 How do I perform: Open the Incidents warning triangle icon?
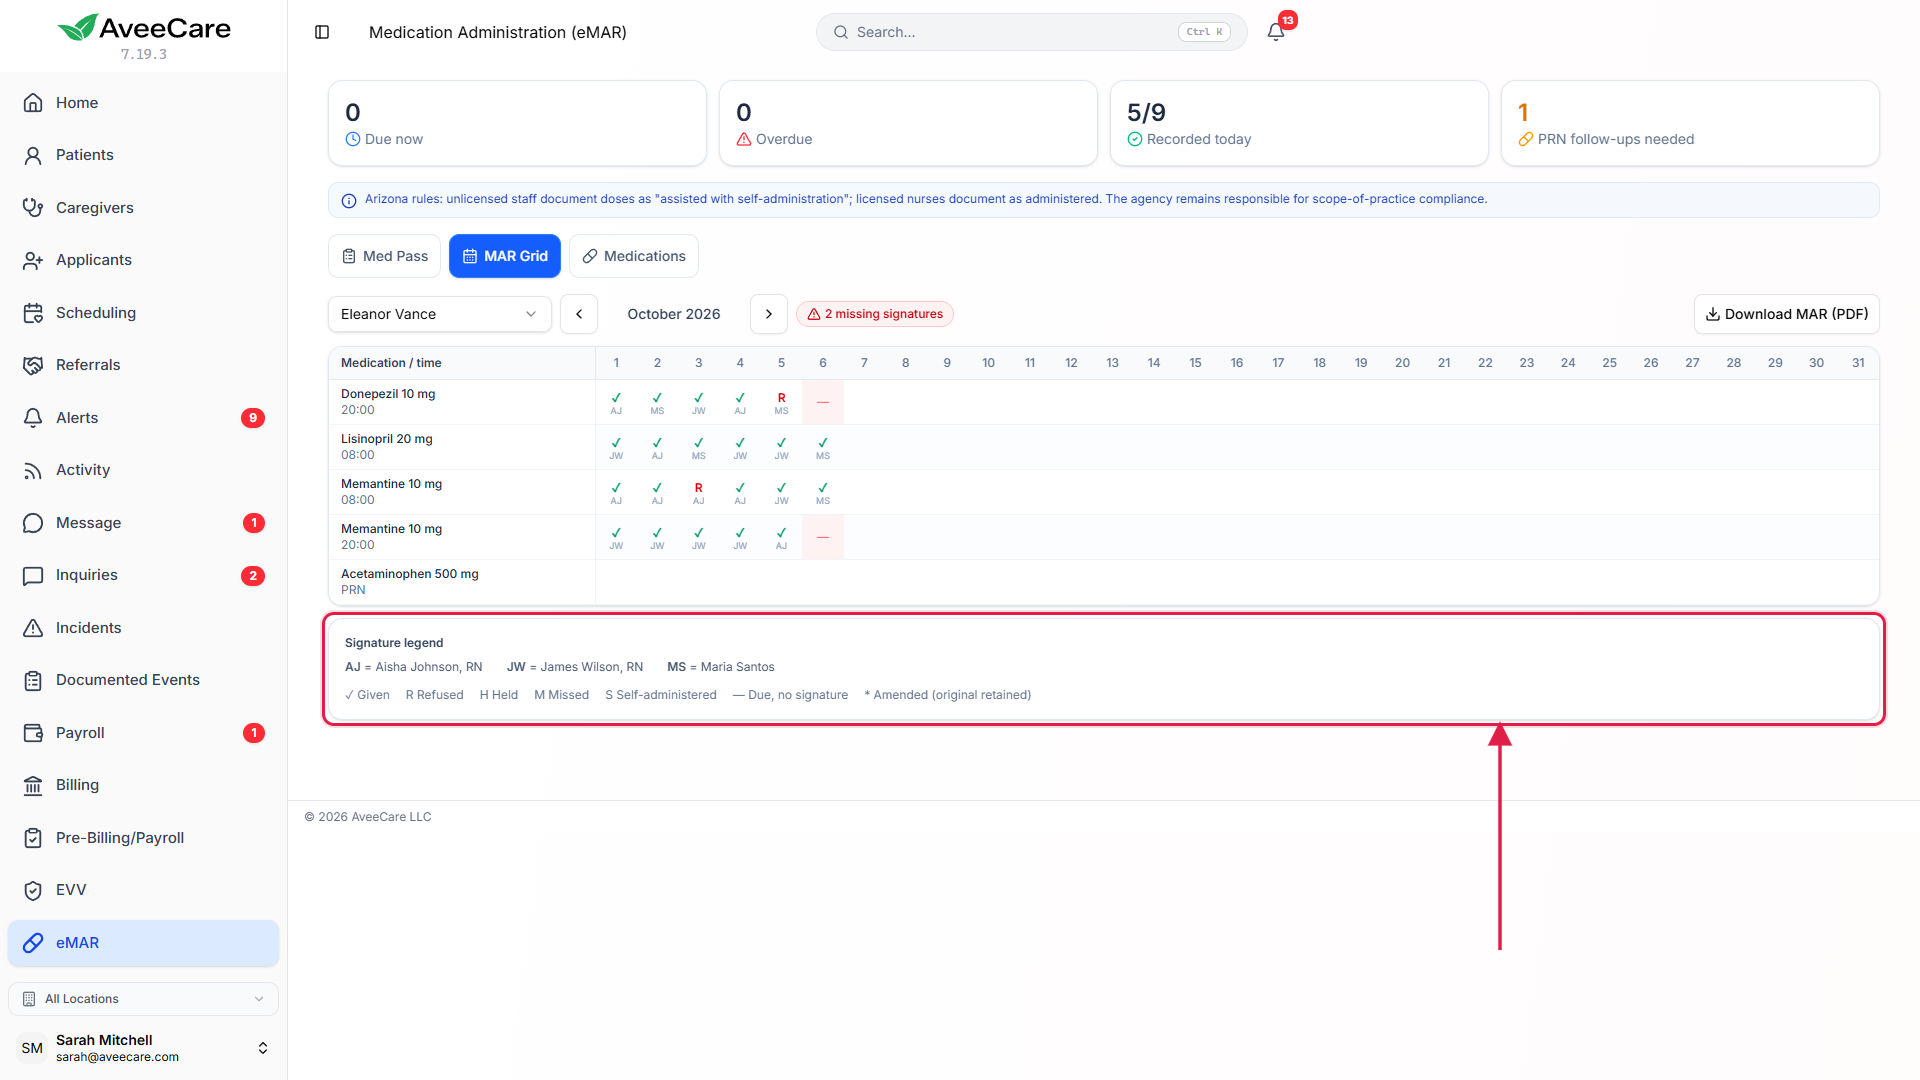pos(33,628)
